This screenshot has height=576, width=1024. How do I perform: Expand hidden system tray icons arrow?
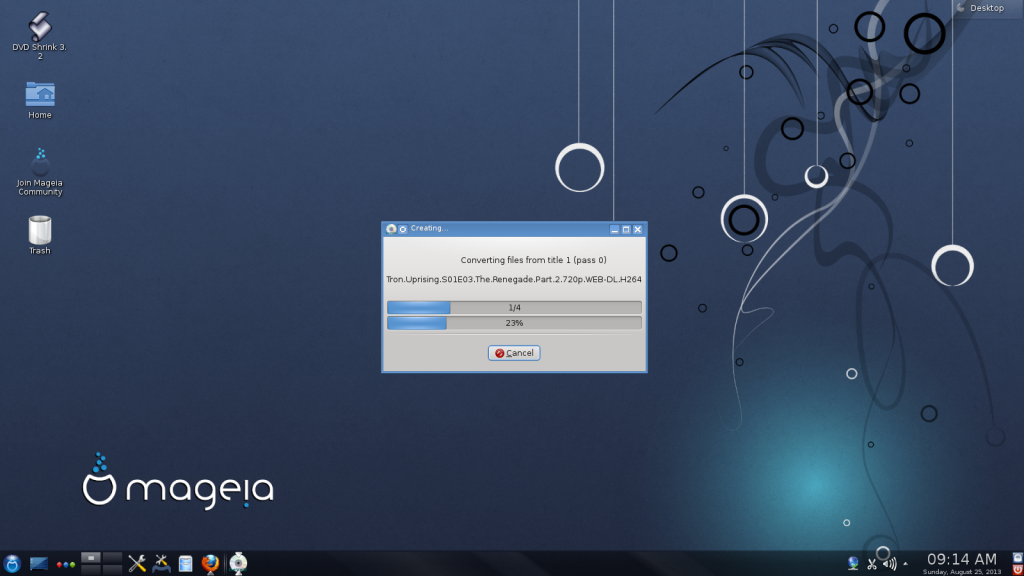pos(905,564)
